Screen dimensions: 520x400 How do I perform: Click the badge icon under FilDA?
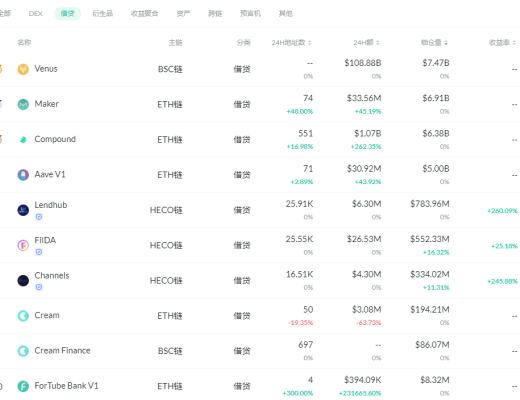pos(39,252)
